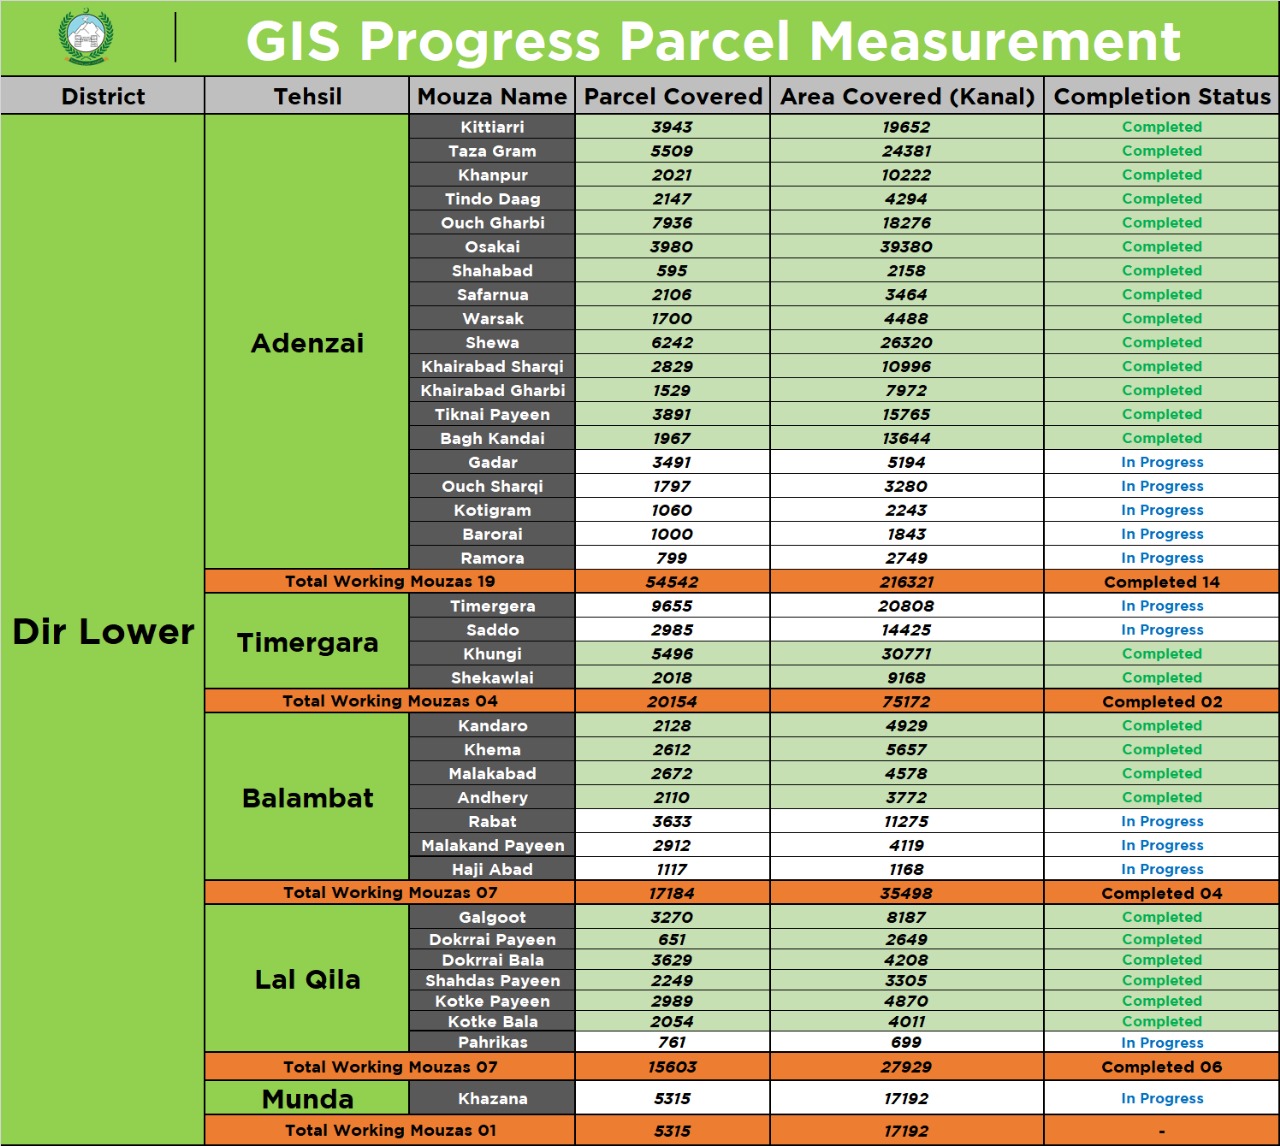Screen dimensions: 1280x1146
Task: Select the Adenzai tehsil cell
Action: [x=307, y=343]
